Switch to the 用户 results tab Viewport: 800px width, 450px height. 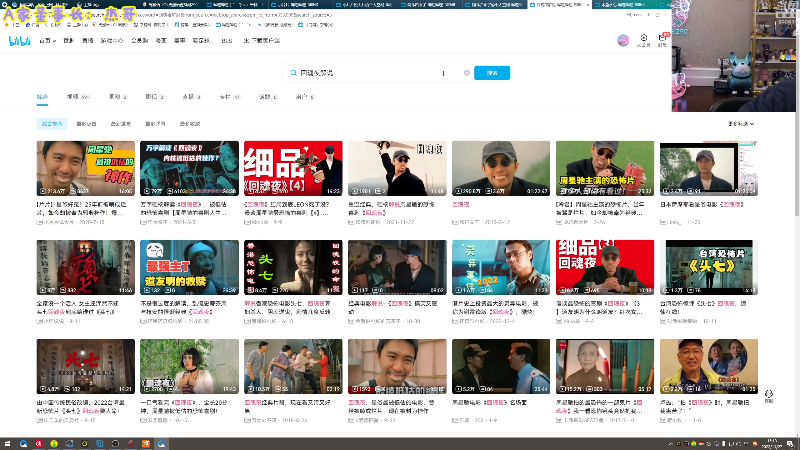pos(305,97)
